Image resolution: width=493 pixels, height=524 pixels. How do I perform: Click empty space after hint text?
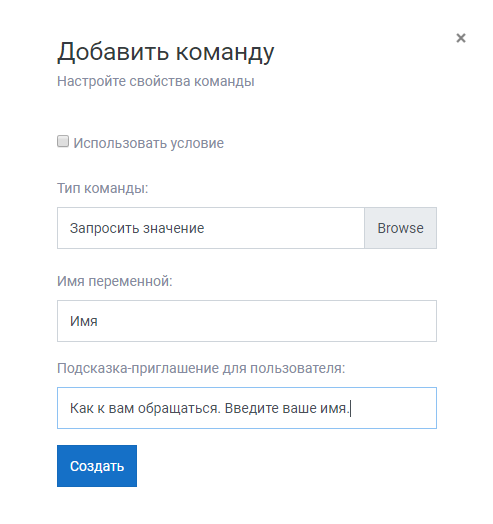[x=393, y=408]
